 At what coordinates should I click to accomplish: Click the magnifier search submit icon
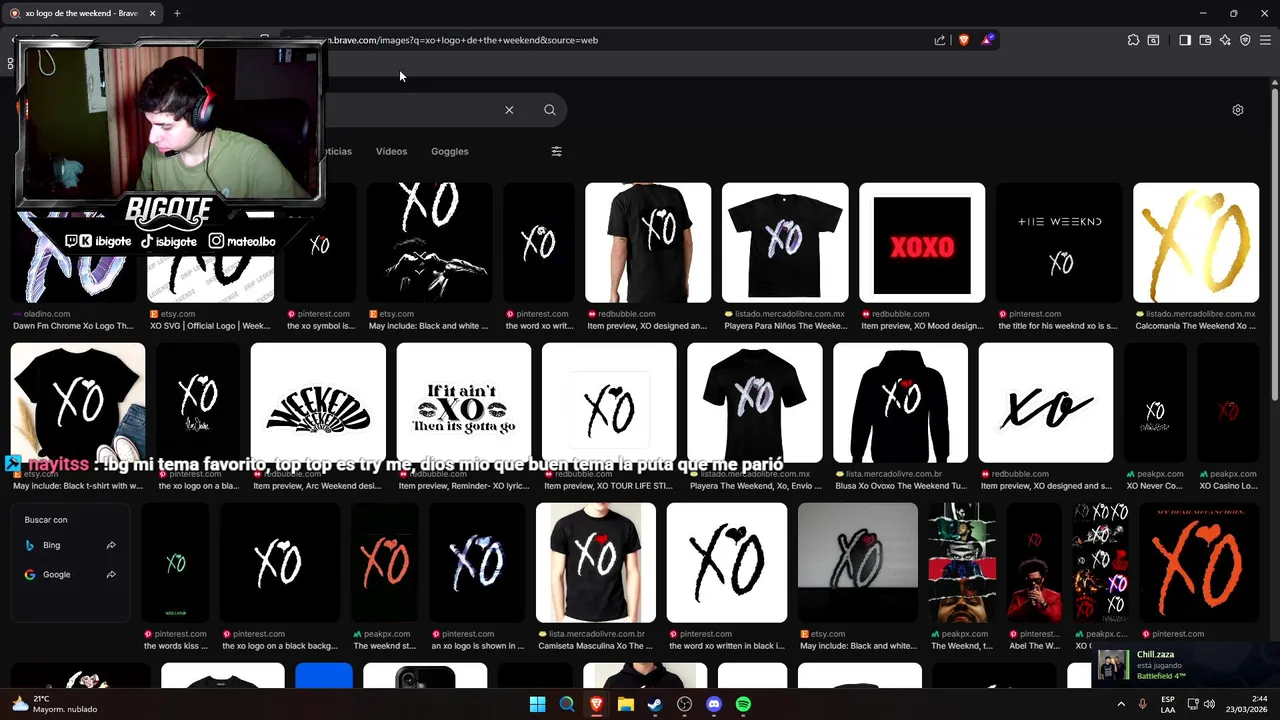[x=549, y=110]
